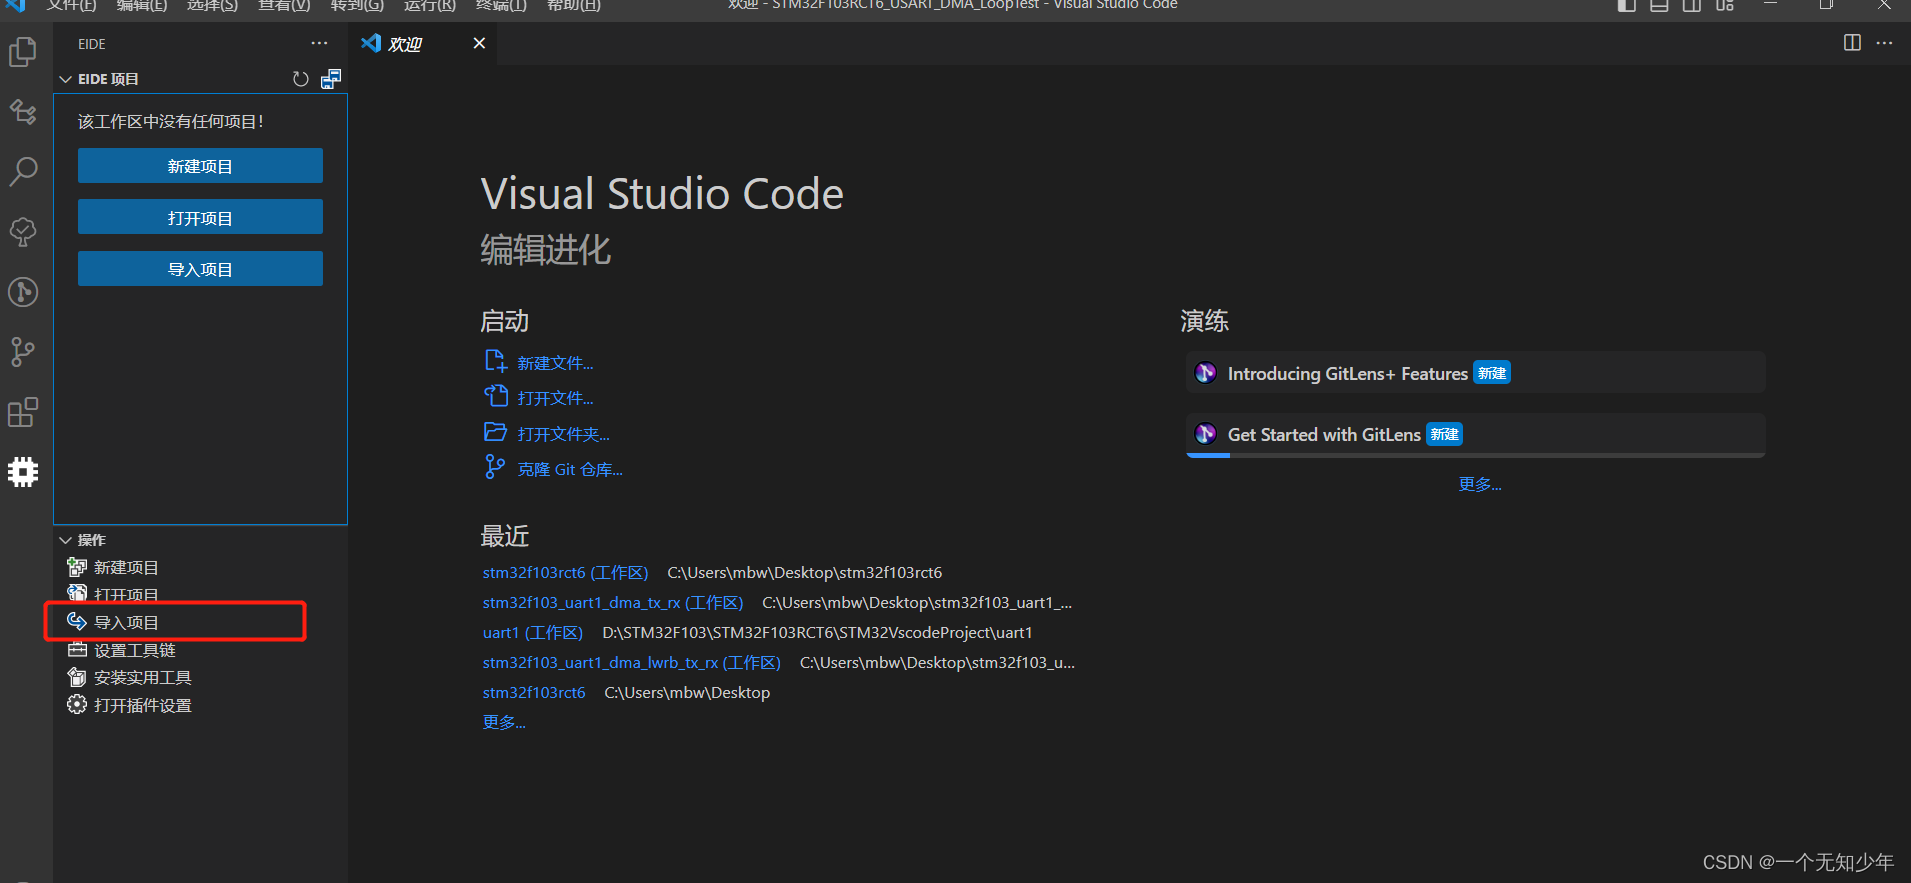Click the blue 新建项目 button
The image size is (1911, 883).
pyautogui.click(x=200, y=166)
